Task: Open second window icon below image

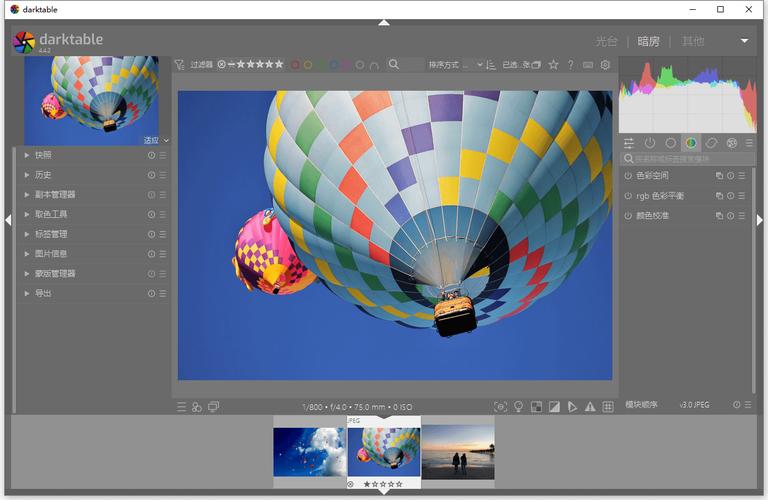Action: pos(214,407)
